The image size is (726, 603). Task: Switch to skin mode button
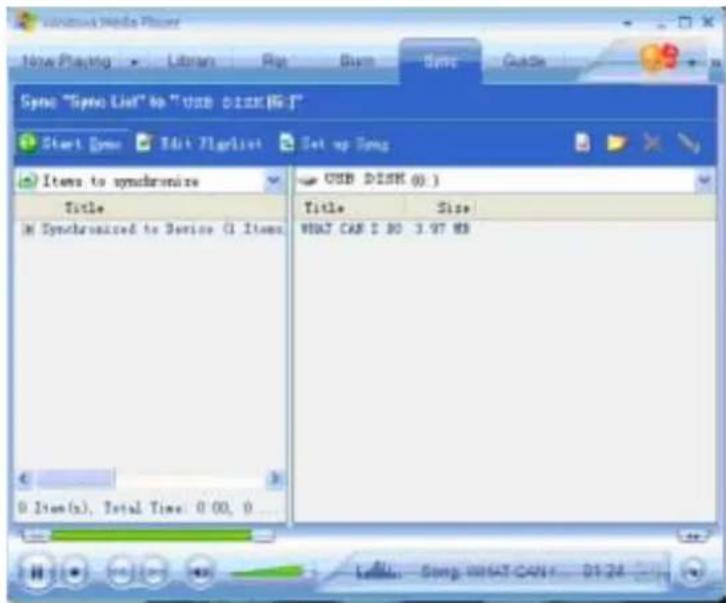pyautogui.click(x=694, y=573)
